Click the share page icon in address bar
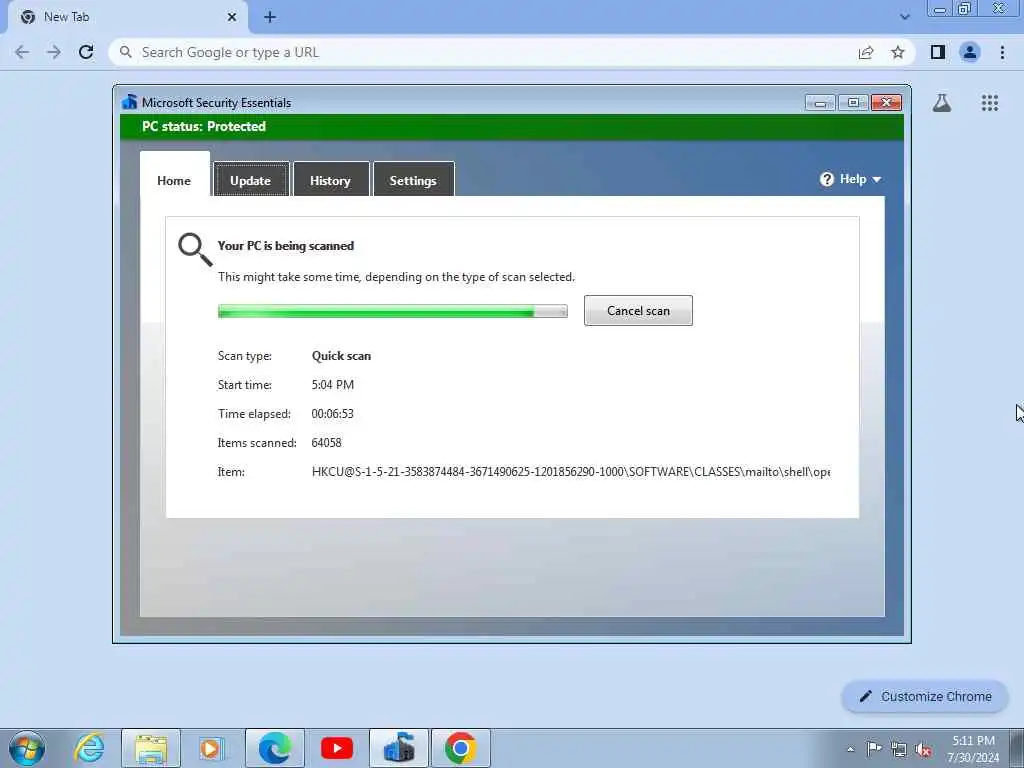The height and width of the screenshot is (768, 1024). click(x=866, y=52)
